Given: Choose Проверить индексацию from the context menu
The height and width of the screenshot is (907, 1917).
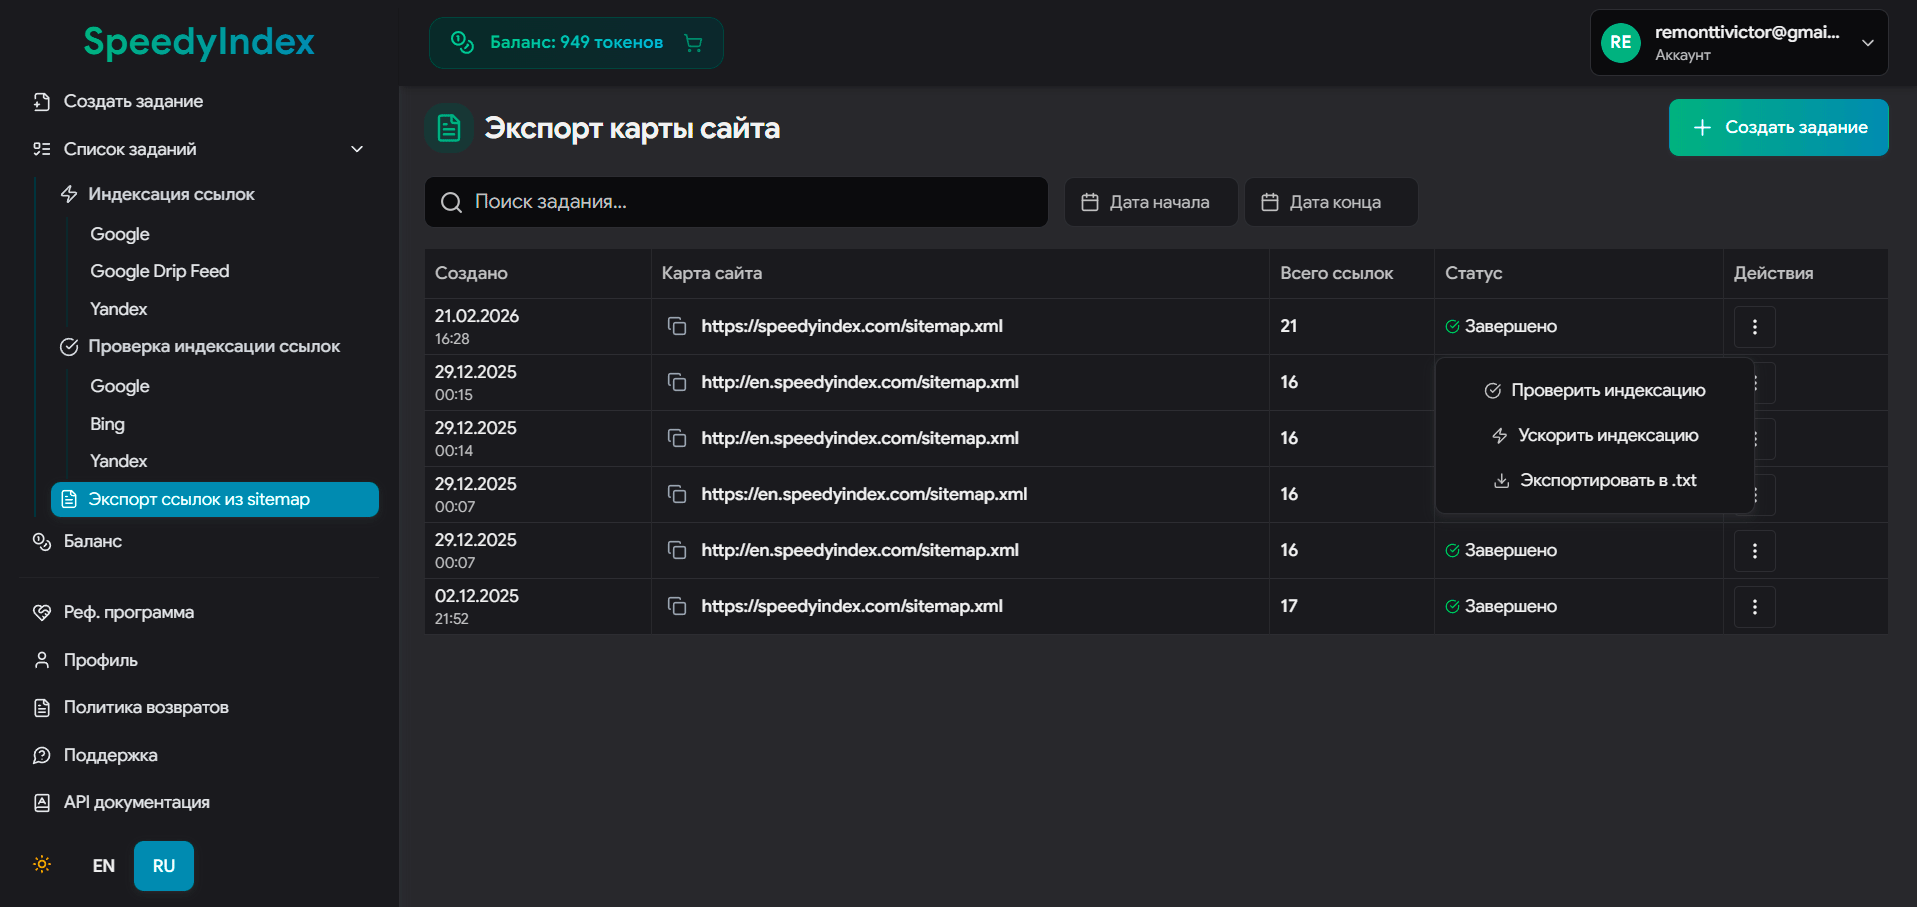Looking at the screenshot, I should (x=1596, y=391).
